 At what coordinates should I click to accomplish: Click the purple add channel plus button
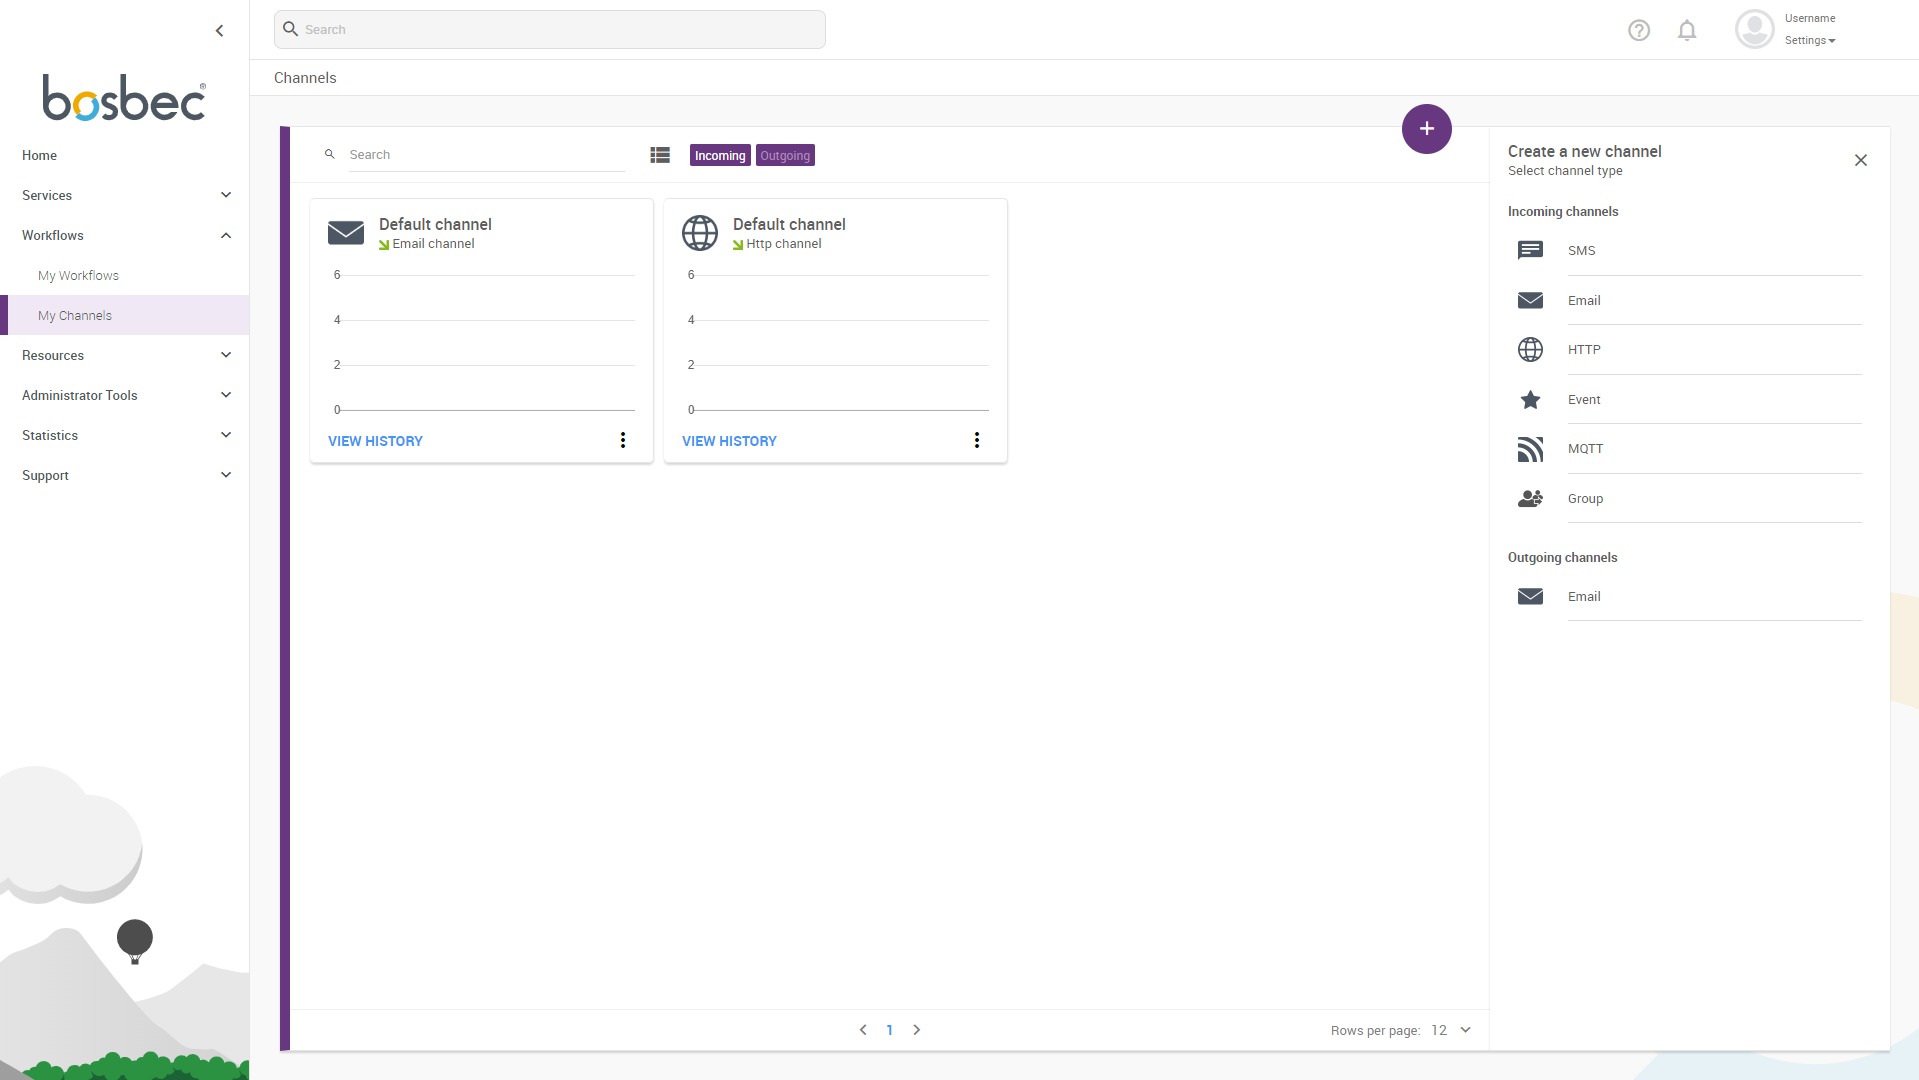1426,129
